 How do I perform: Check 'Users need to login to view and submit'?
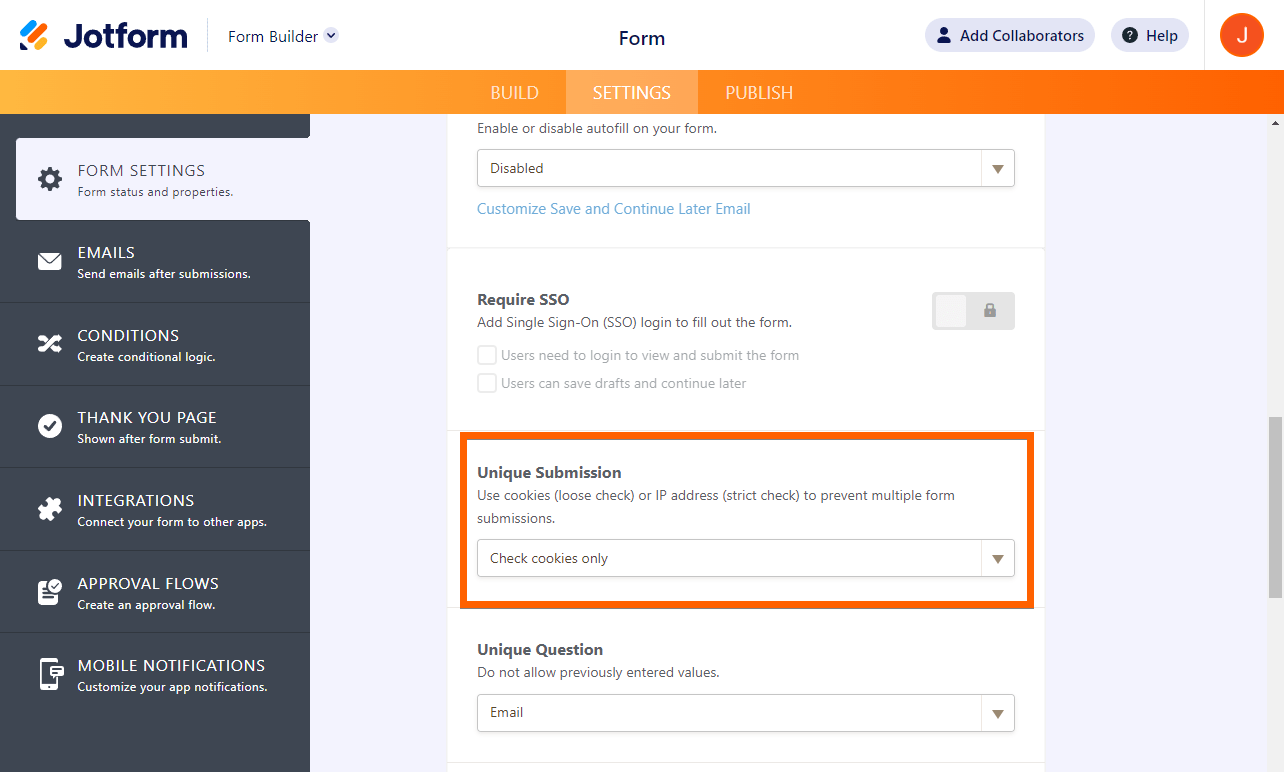click(487, 354)
